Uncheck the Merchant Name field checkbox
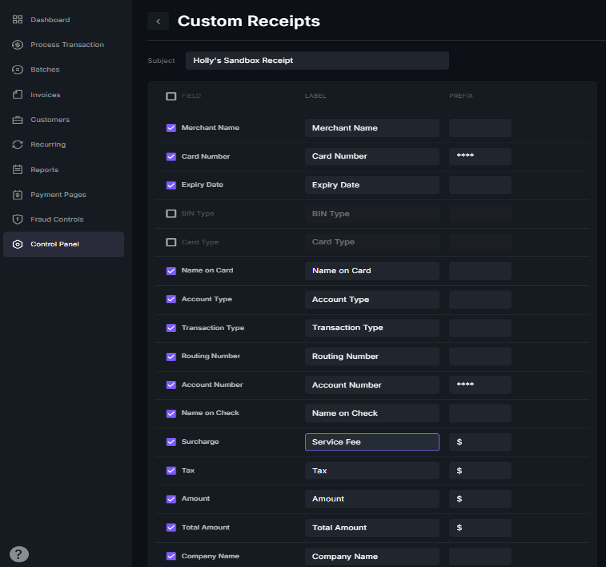The height and width of the screenshot is (568, 606). (x=171, y=128)
